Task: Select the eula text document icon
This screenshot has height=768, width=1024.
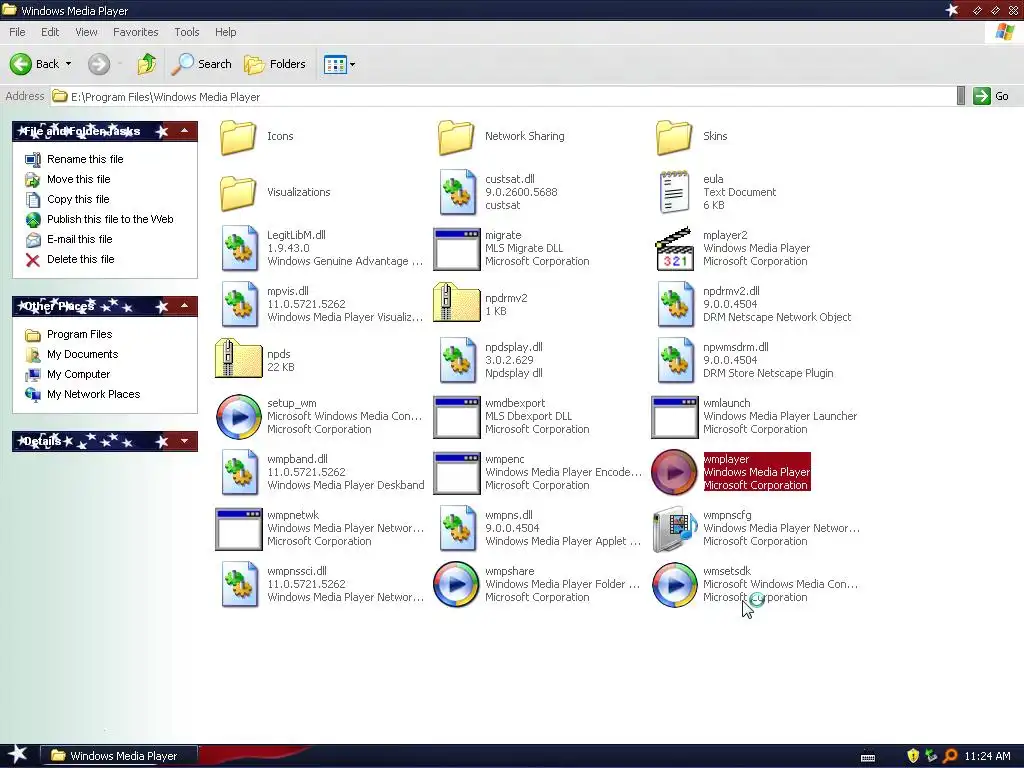Action: (x=674, y=192)
